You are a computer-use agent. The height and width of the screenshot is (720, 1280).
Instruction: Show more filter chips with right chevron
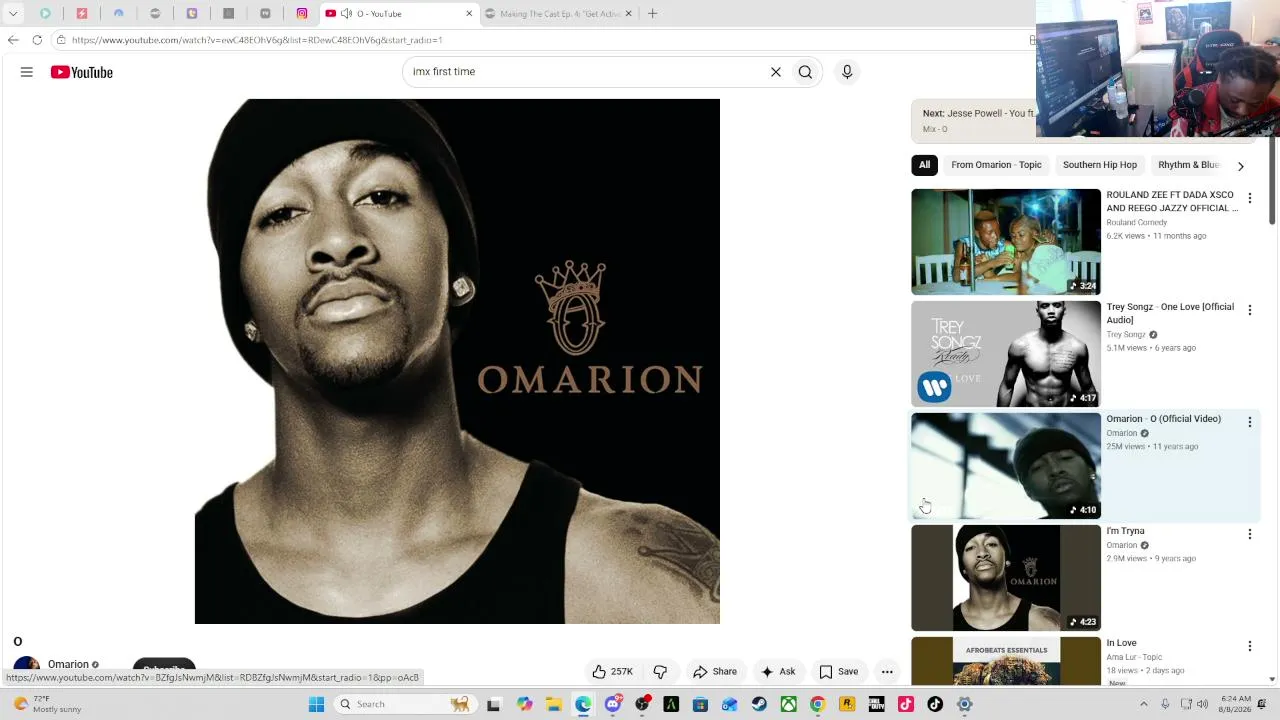point(1240,166)
